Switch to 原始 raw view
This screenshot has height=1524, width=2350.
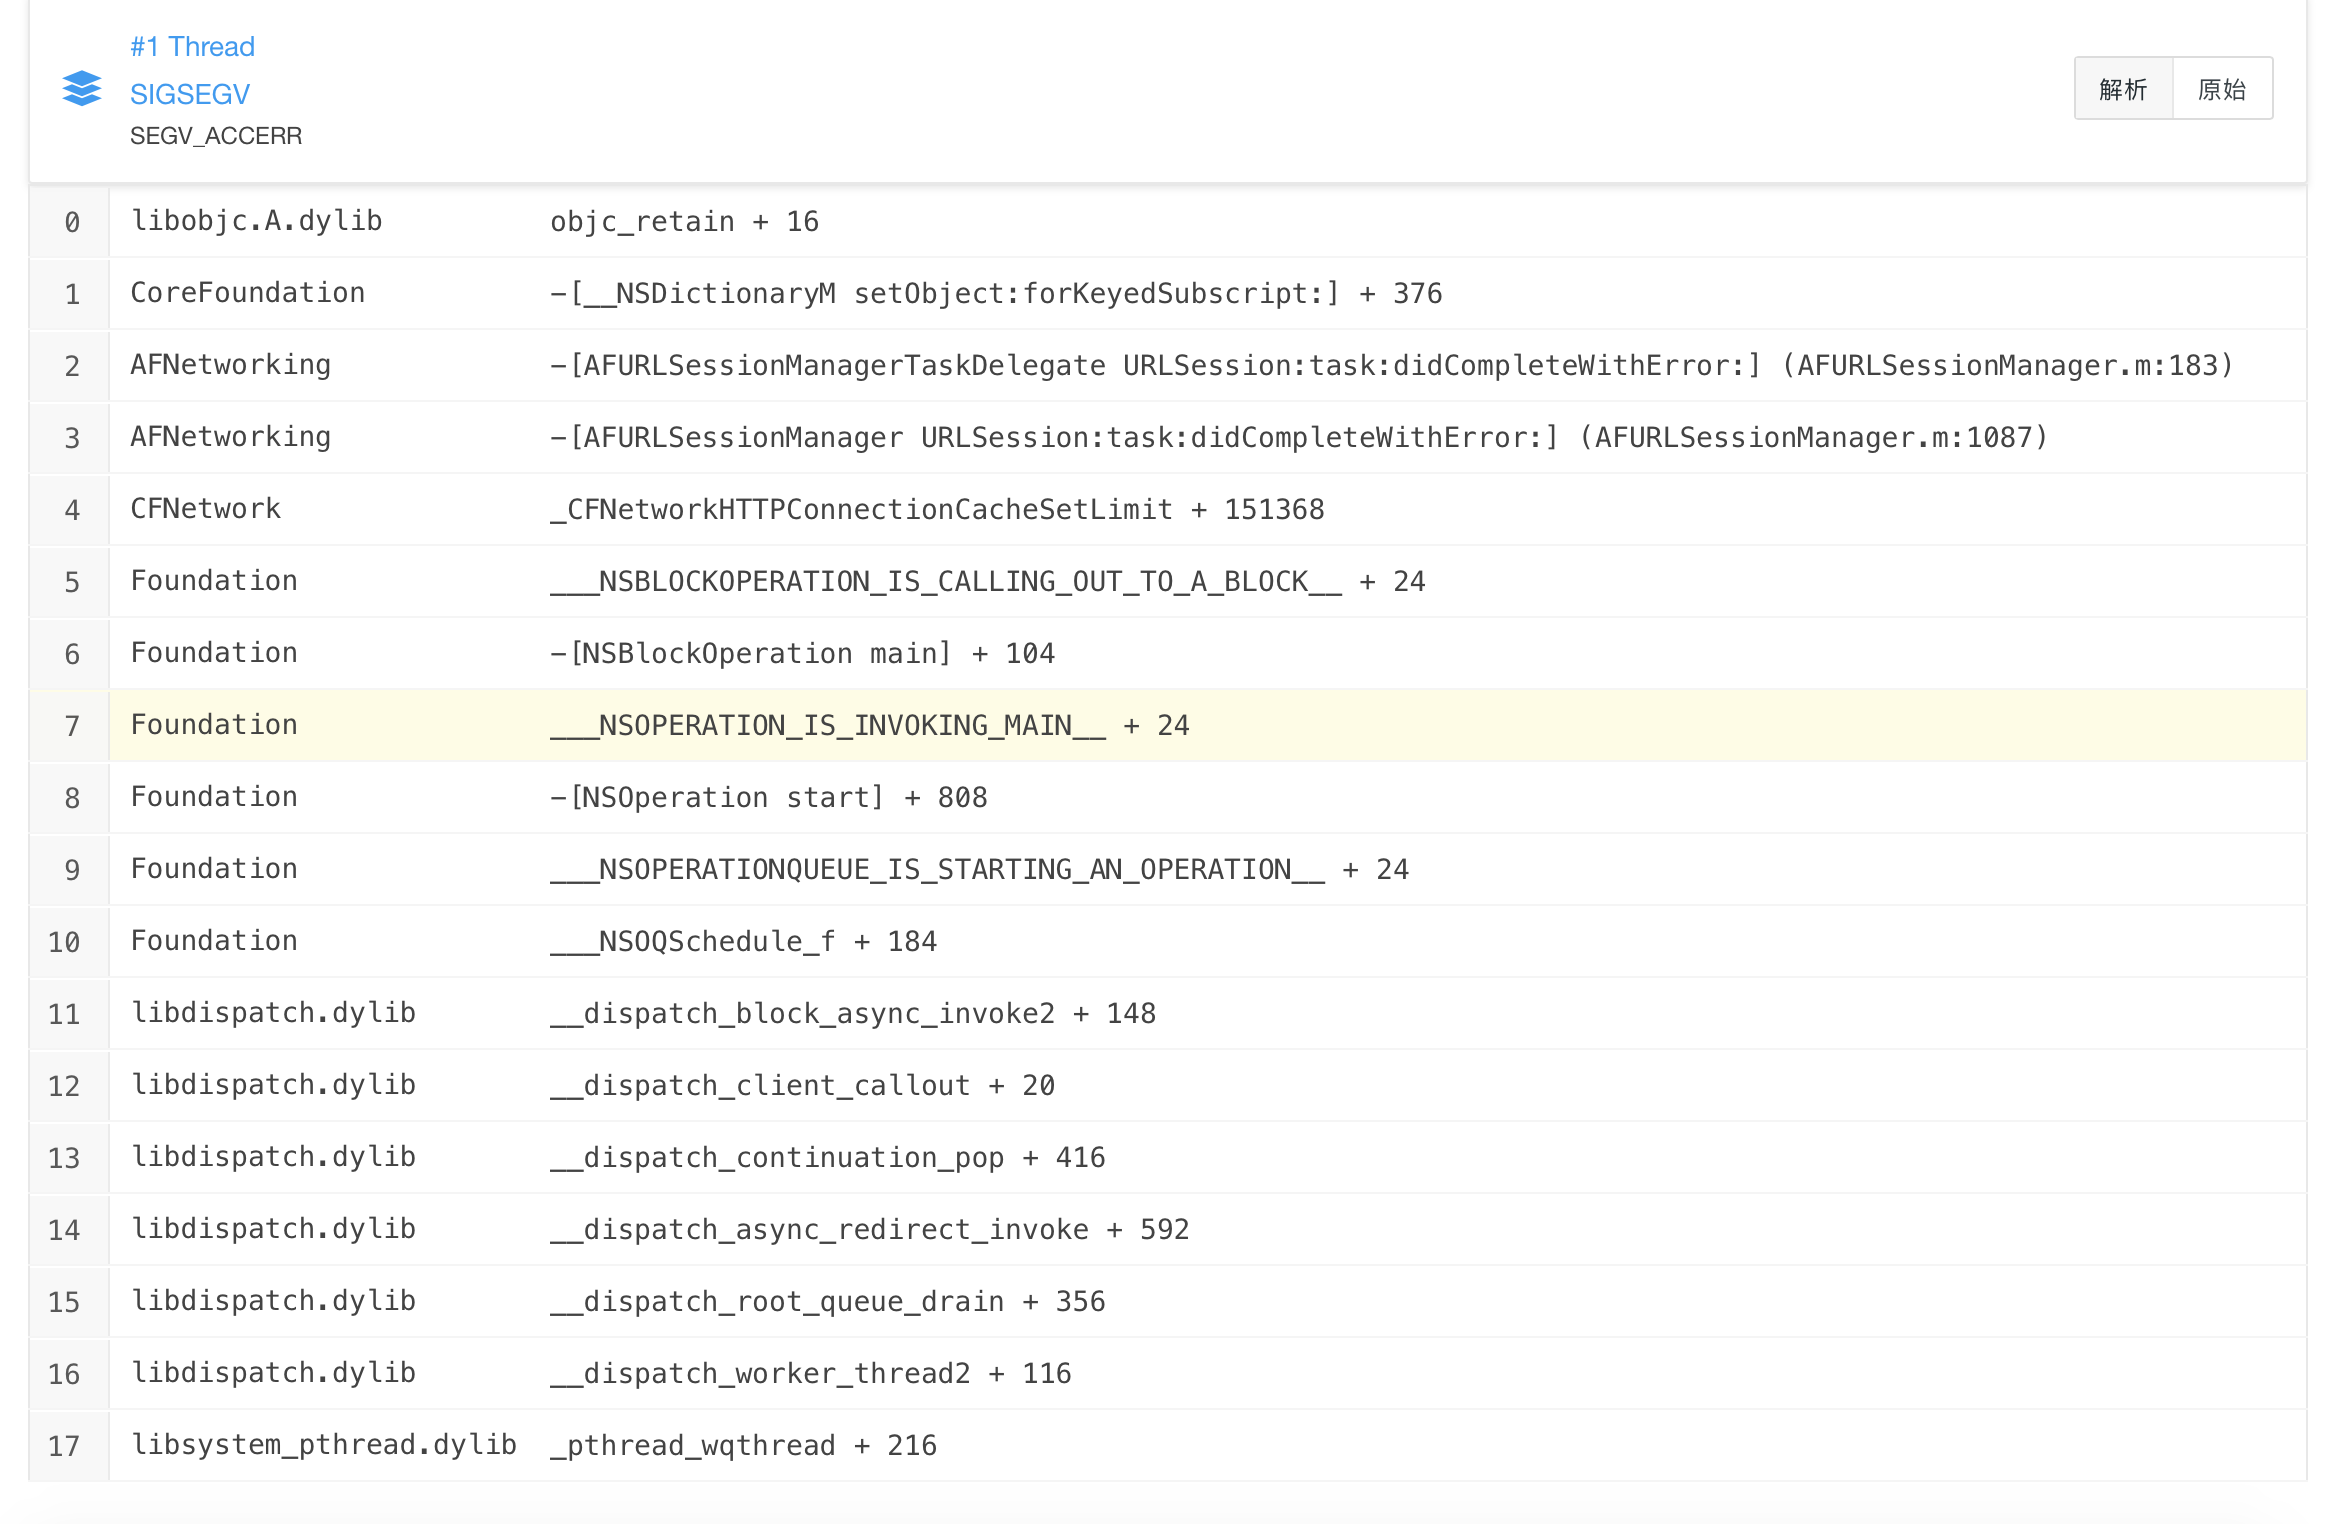(2222, 89)
